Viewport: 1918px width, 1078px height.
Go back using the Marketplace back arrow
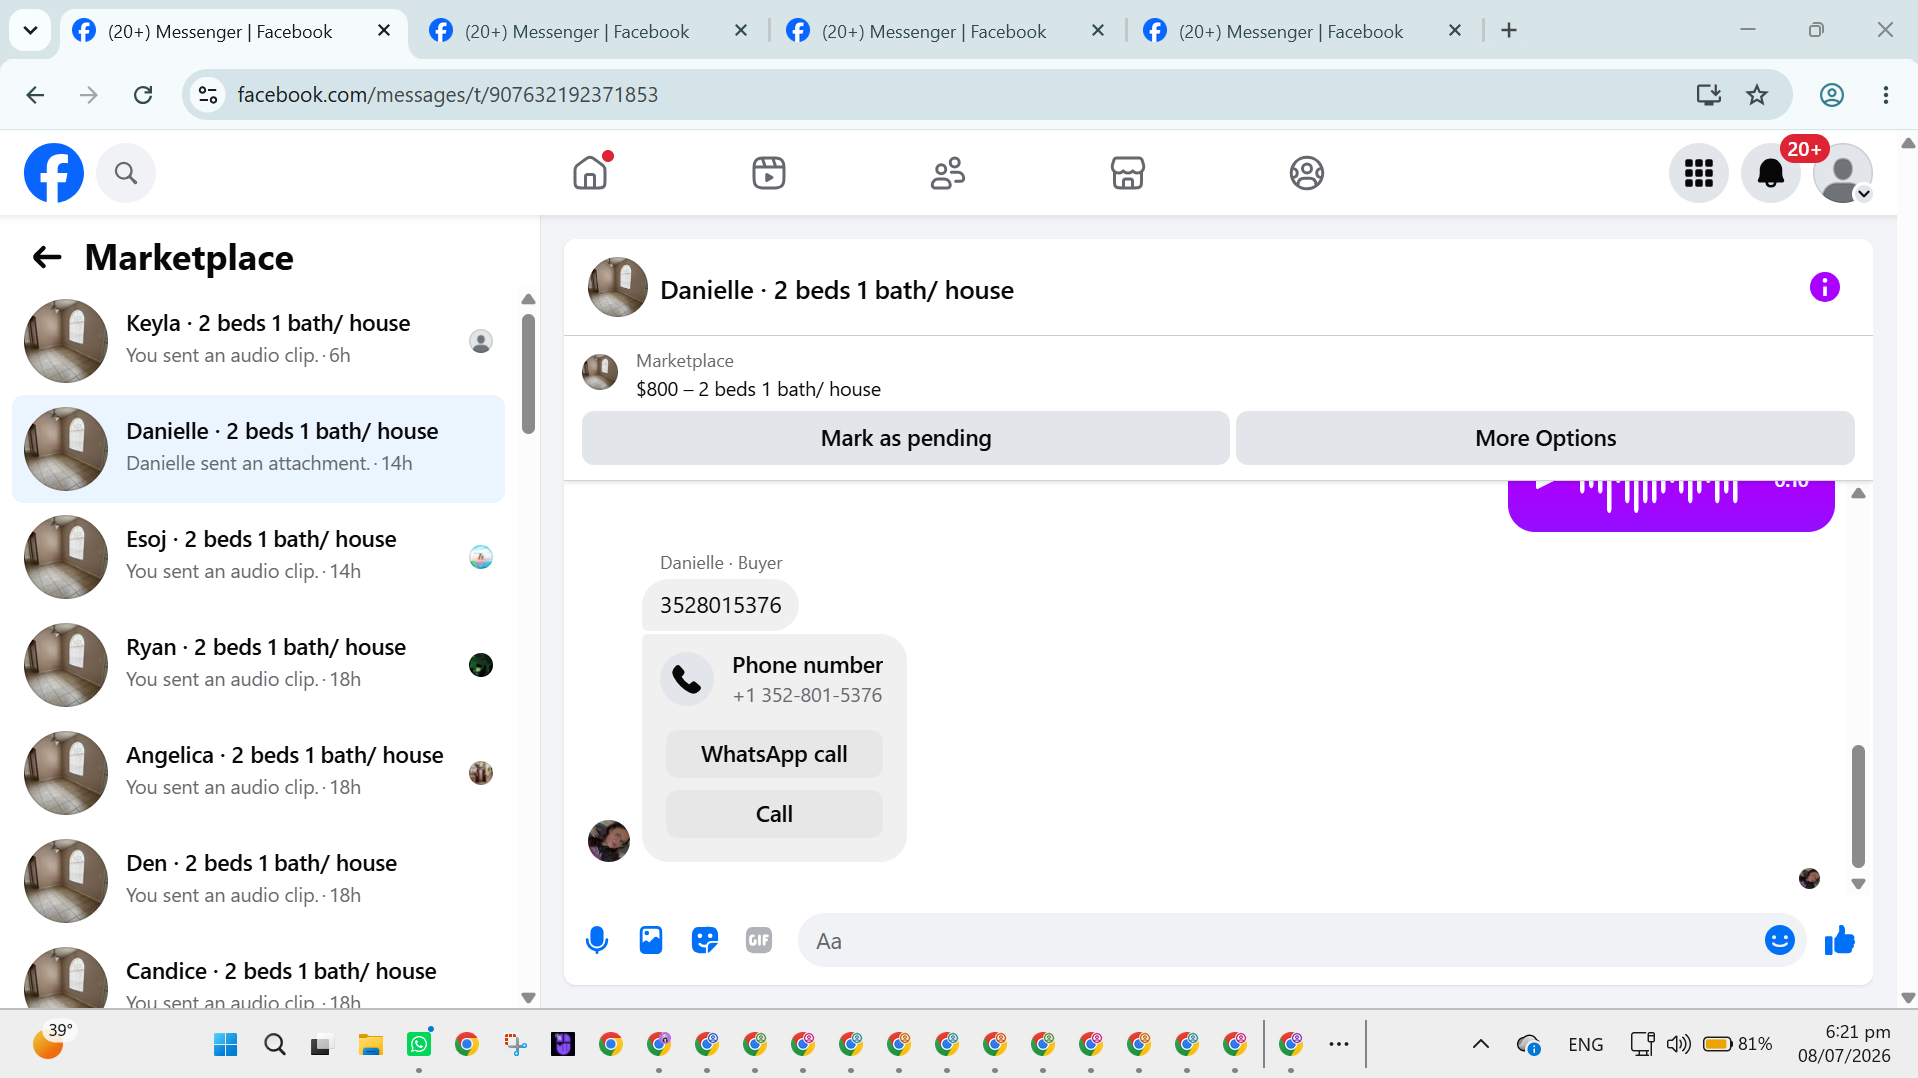coord(47,258)
